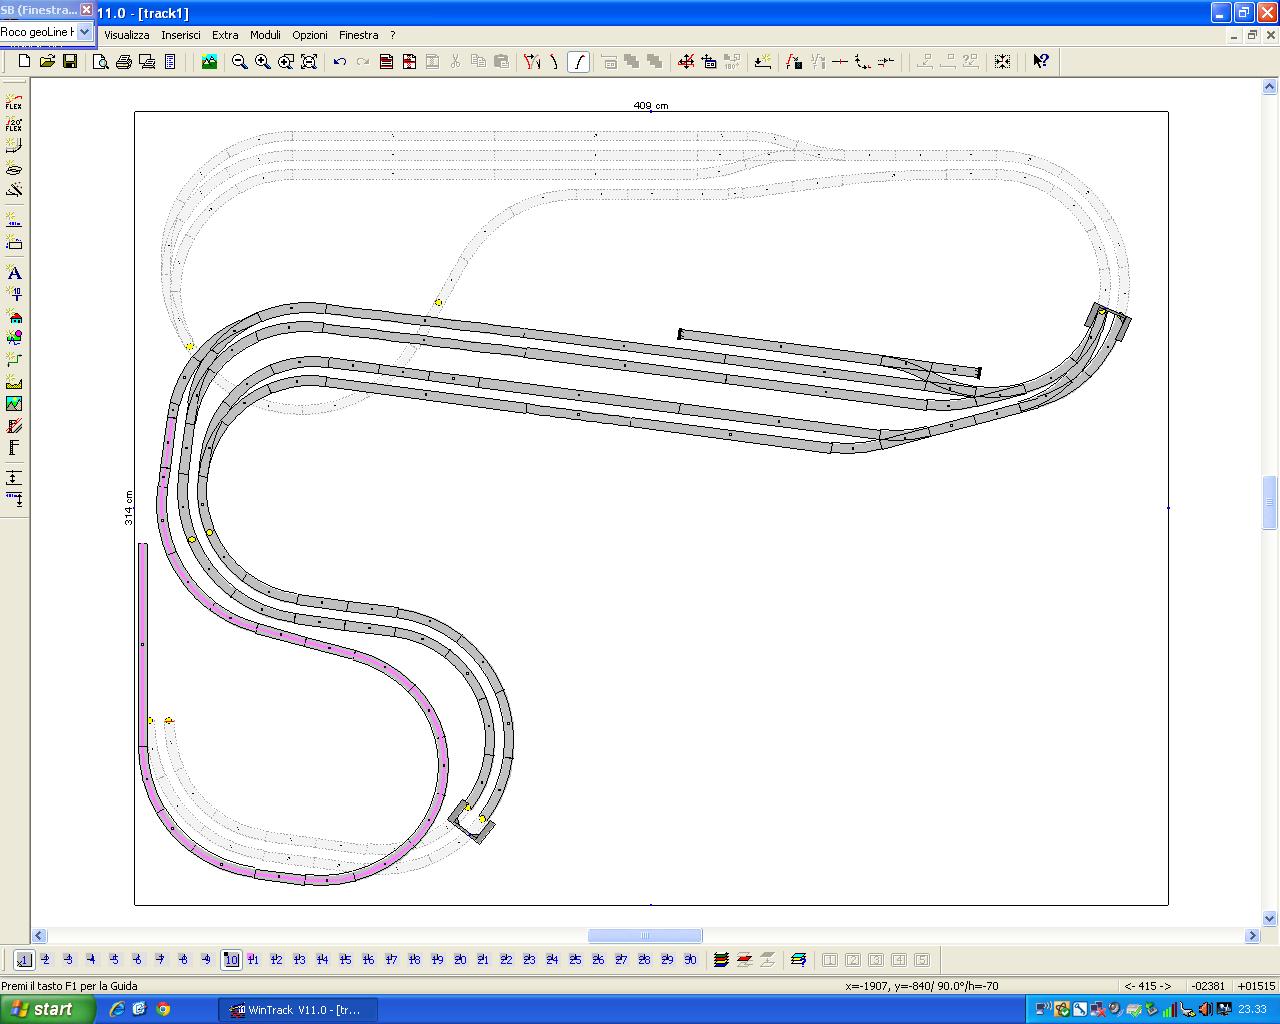Click the 409 cm width dimension label
The width and height of the screenshot is (1280, 1024).
(651, 105)
